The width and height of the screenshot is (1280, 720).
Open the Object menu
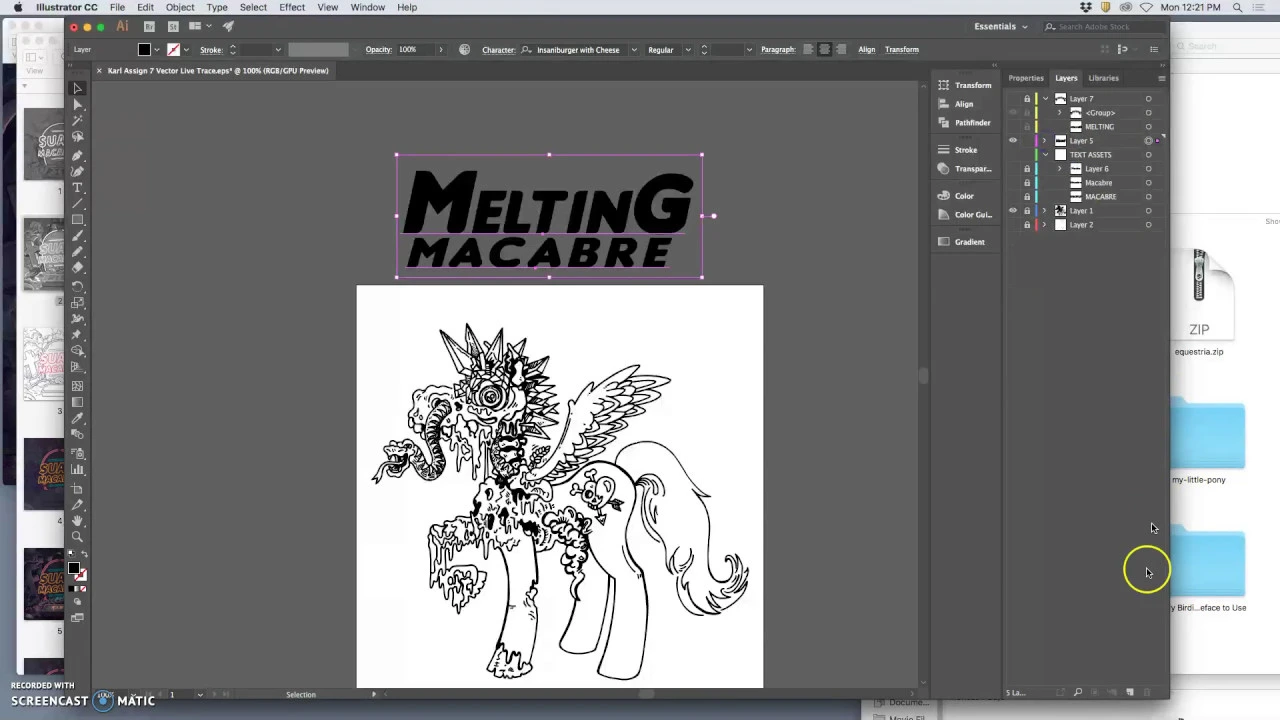(180, 7)
